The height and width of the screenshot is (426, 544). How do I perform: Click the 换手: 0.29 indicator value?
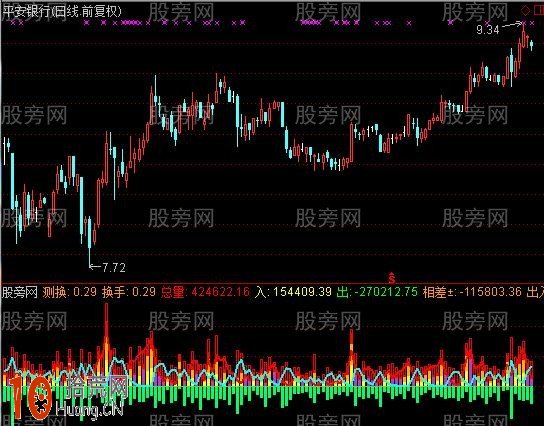click(x=129, y=292)
